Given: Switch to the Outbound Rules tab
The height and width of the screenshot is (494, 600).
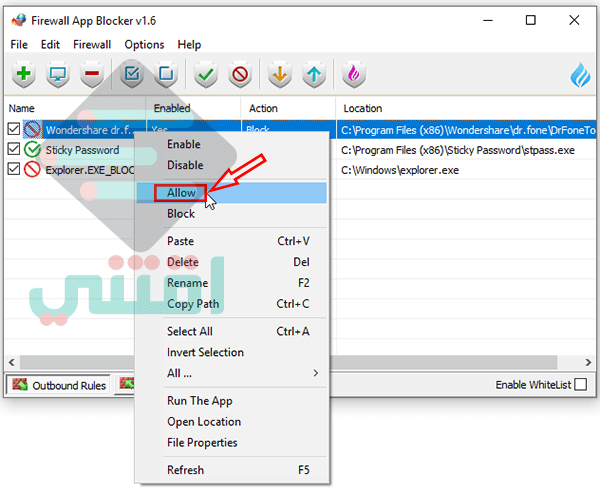Looking at the screenshot, I should pyautogui.click(x=58, y=385).
